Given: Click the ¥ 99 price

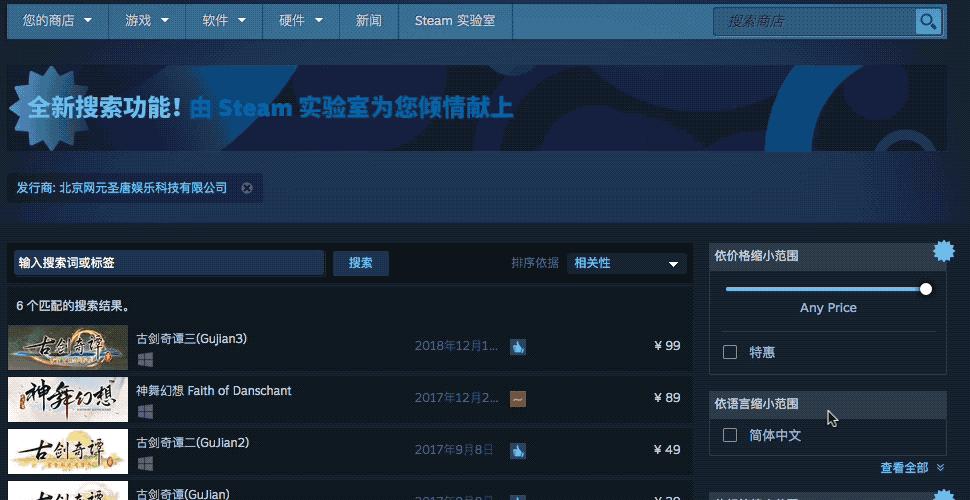Looking at the screenshot, I should click(667, 345).
